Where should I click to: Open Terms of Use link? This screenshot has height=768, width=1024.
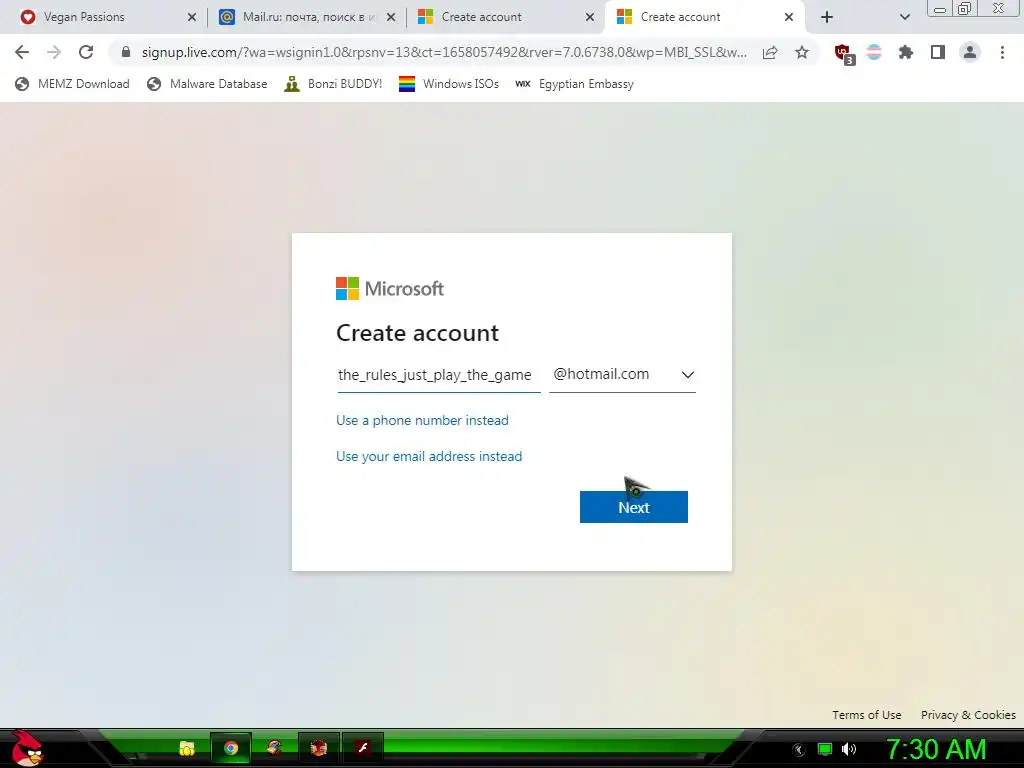[867, 715]
